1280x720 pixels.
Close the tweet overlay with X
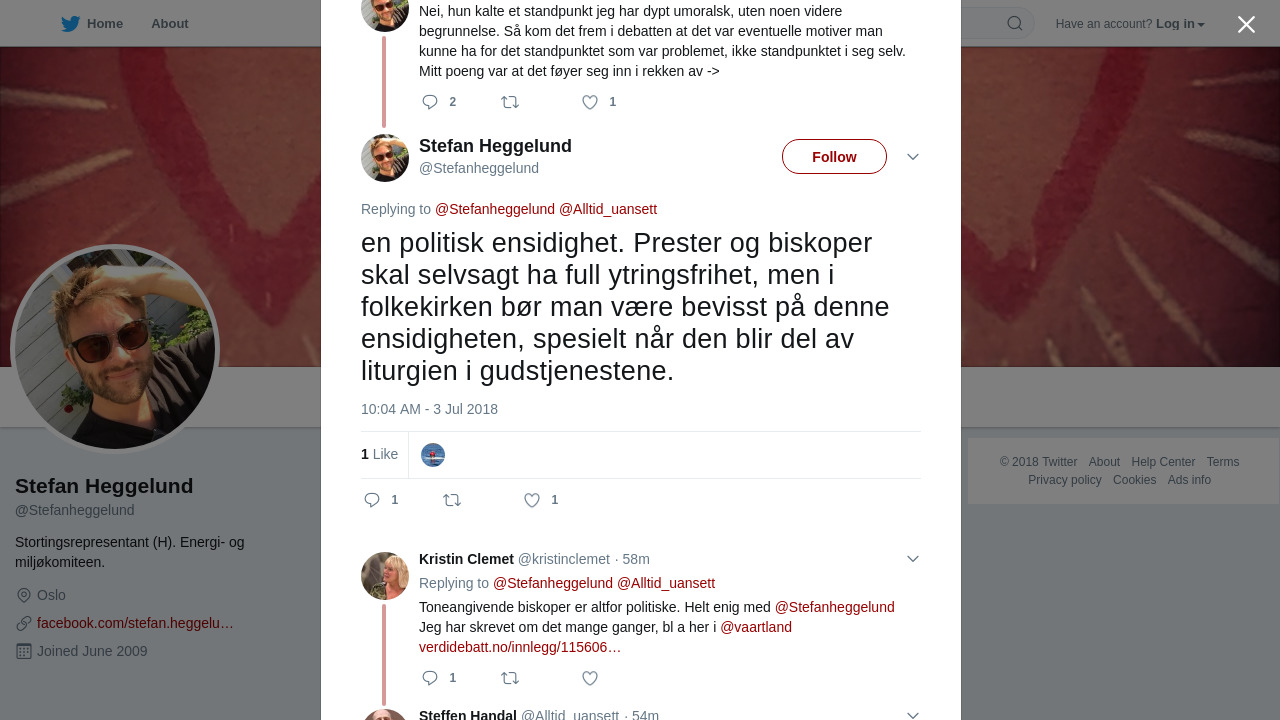1246,24
